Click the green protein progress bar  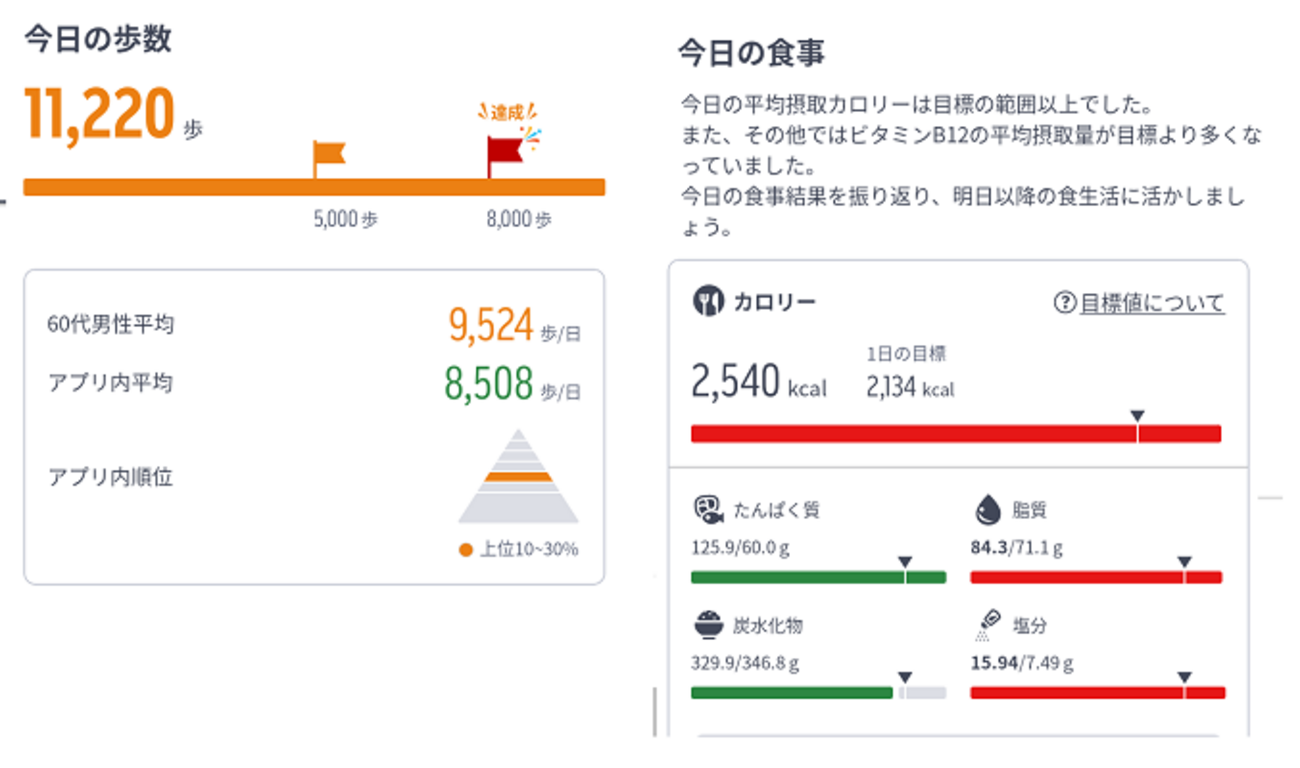point(818,577)
